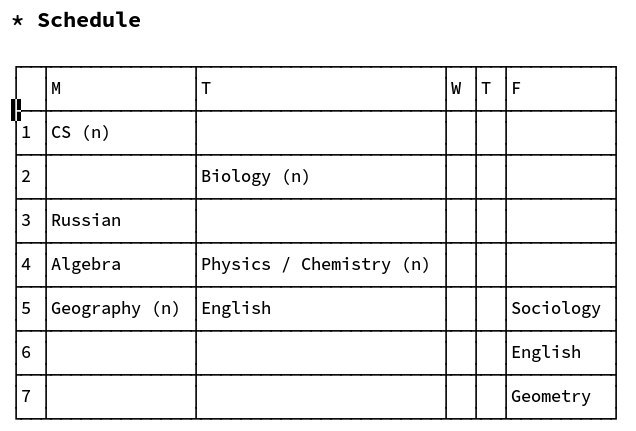
Task: Select row number 1 cell
Action: point(31,133)
